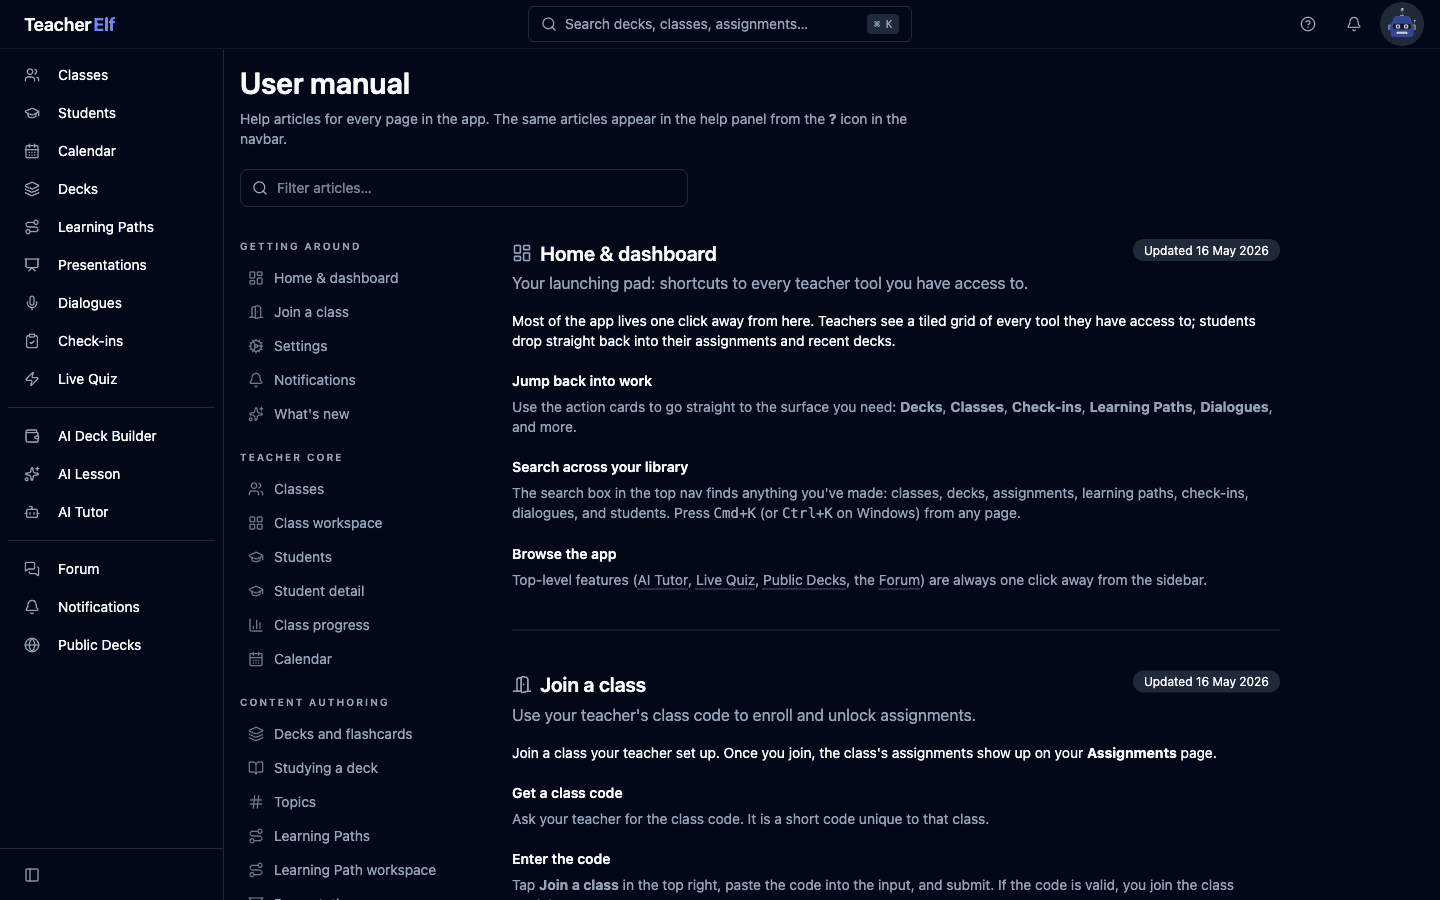
Task: Select the Decks stack icon in sidebar
Action: (32, 189)
